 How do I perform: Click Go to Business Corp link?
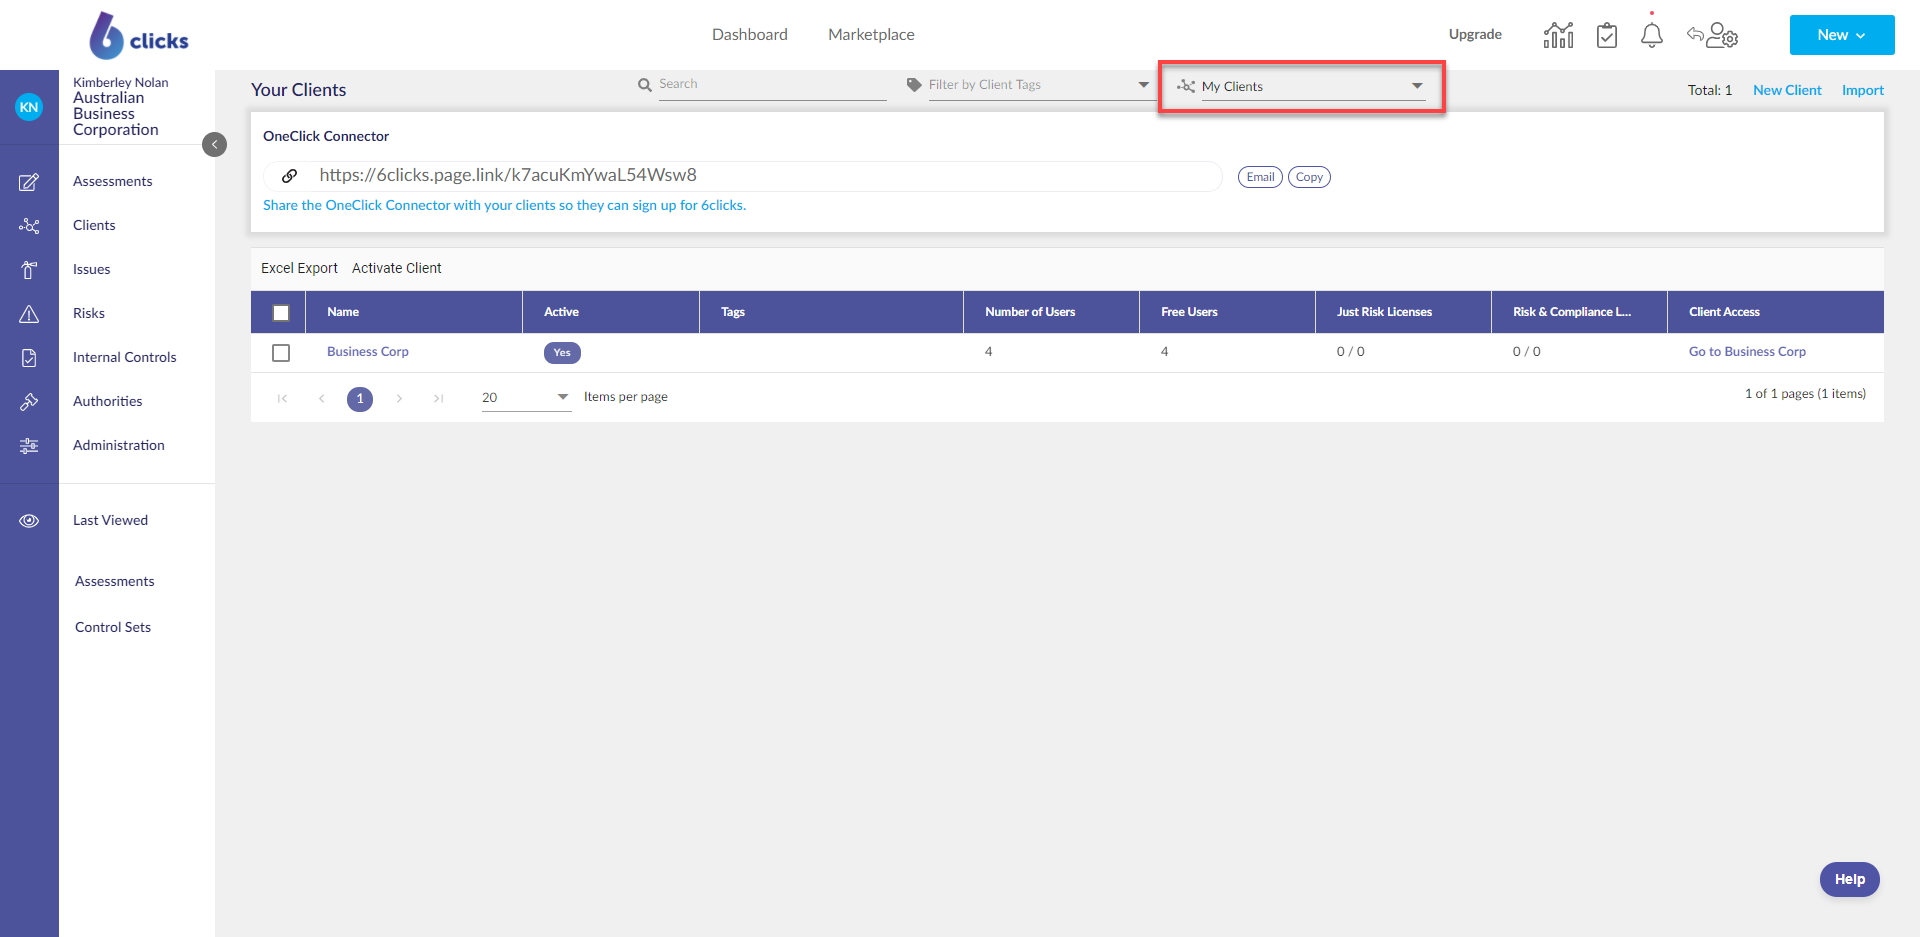click(1747, 352)
